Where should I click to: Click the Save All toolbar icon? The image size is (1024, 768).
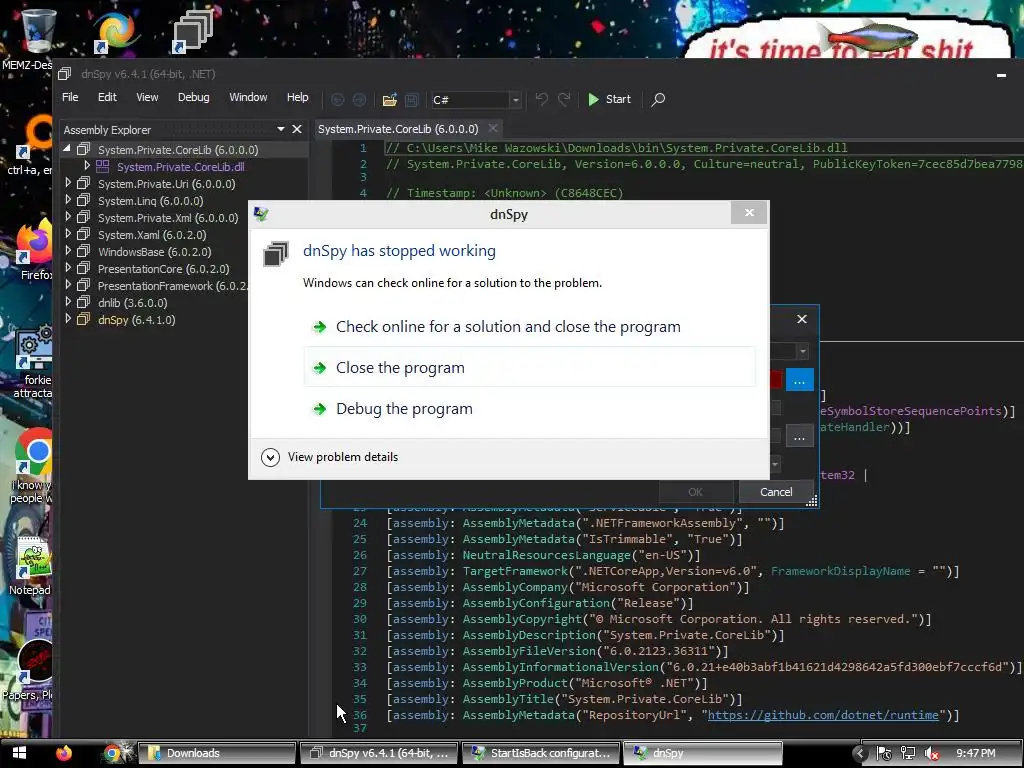[411, 99]
